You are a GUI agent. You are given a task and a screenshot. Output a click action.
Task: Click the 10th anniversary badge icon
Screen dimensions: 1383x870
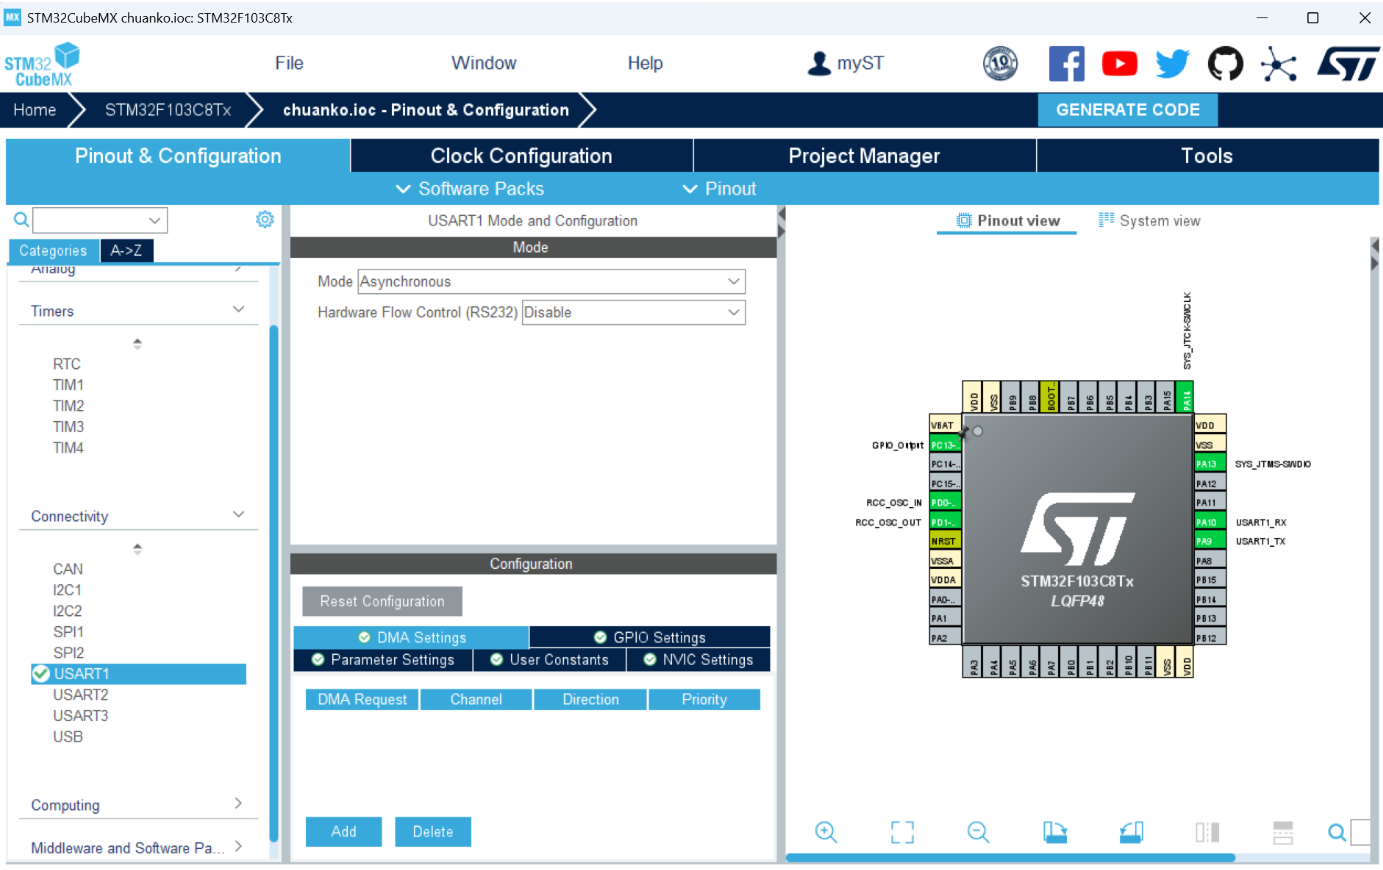point(1000,63)
